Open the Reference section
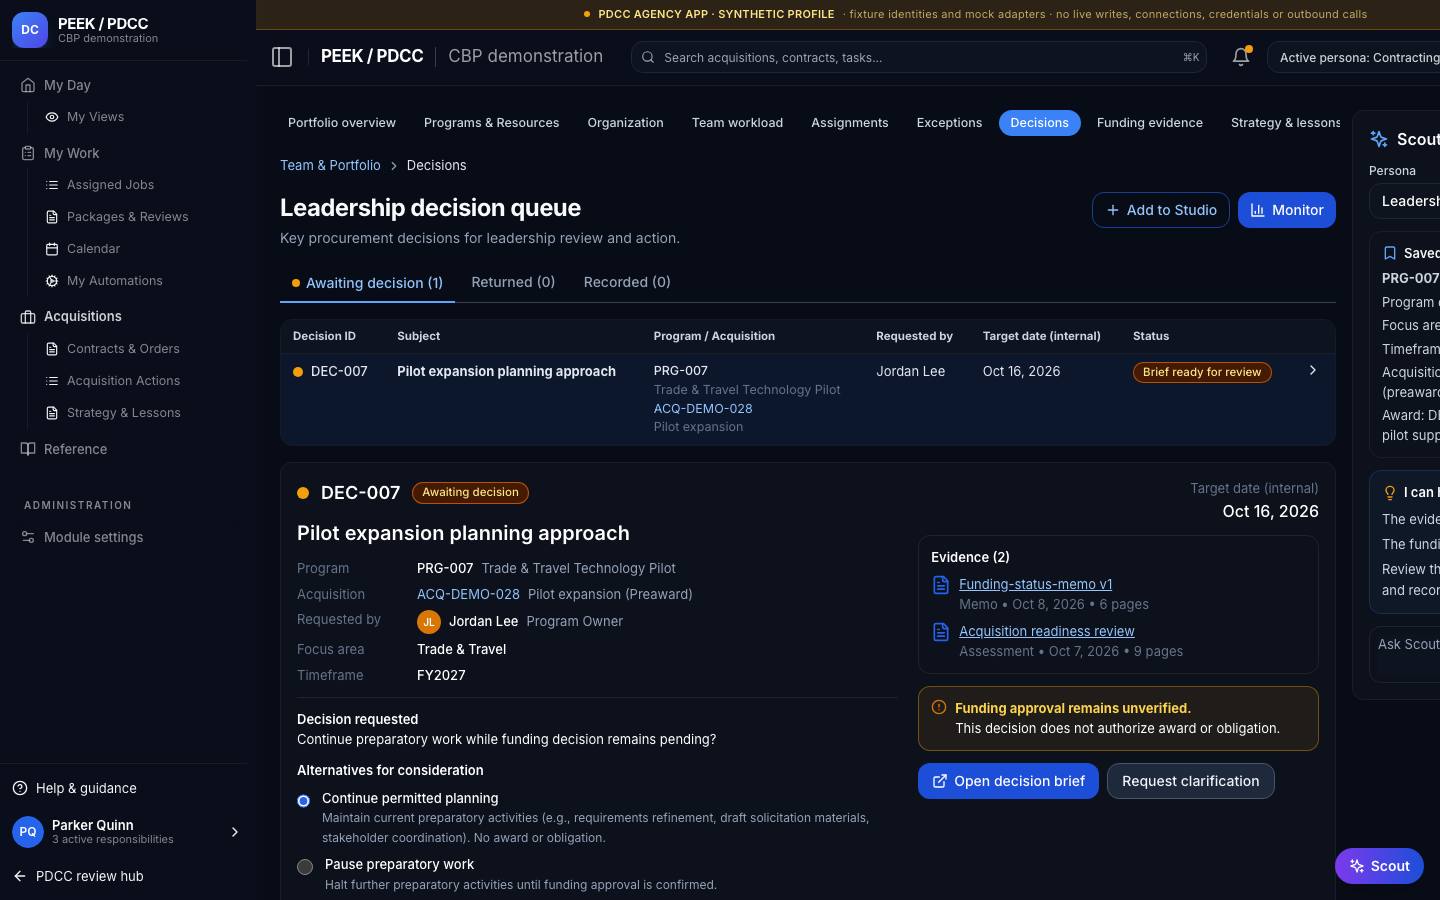Screen dimensions: 1440x900 point(75,449)
